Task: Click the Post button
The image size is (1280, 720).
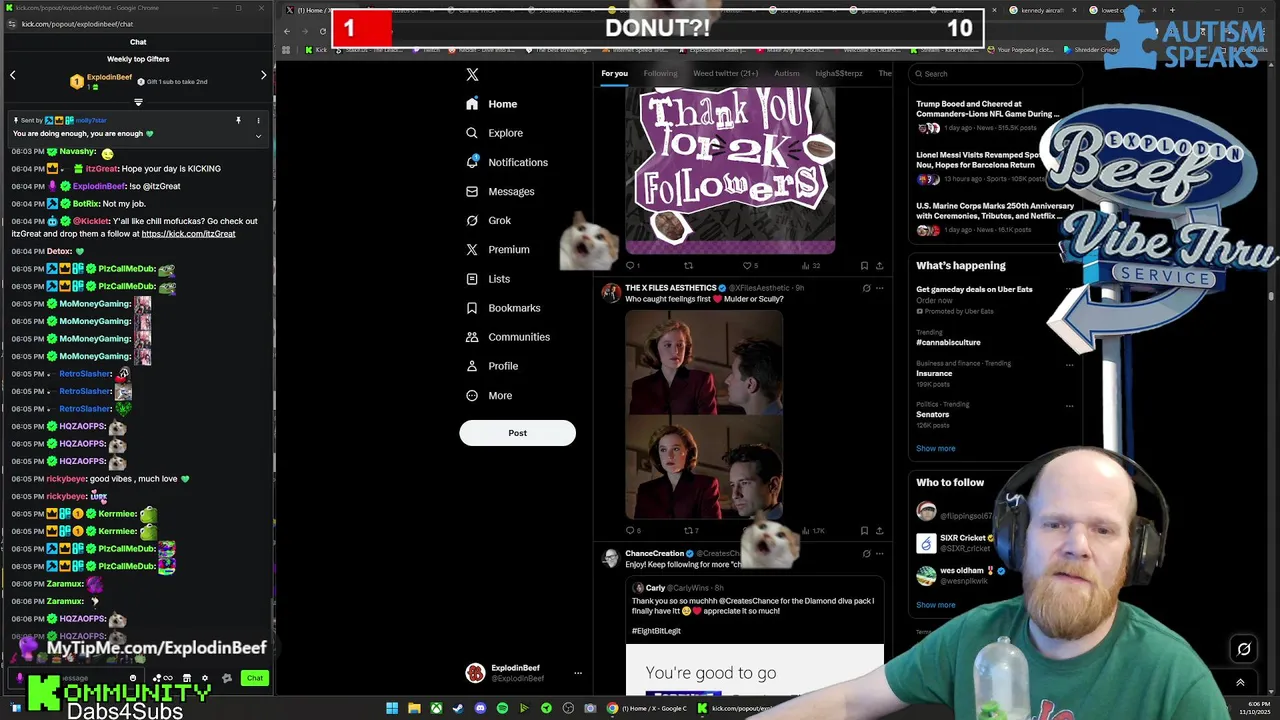Action: (517, 433)
